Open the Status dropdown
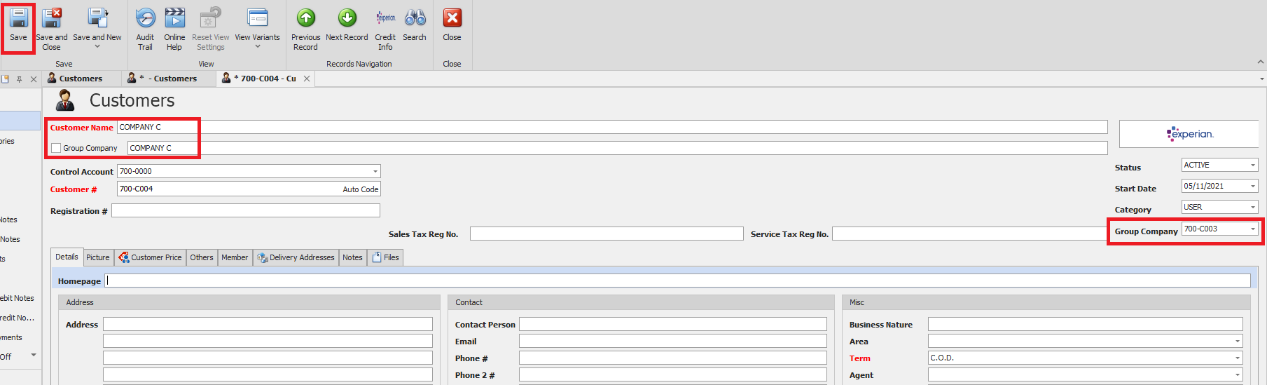This screenshot has width=1267, height=385. click(x=1253, y=165)
